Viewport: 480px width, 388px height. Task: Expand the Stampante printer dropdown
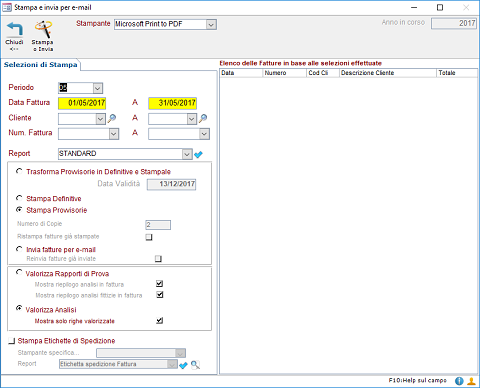[211, 24]
